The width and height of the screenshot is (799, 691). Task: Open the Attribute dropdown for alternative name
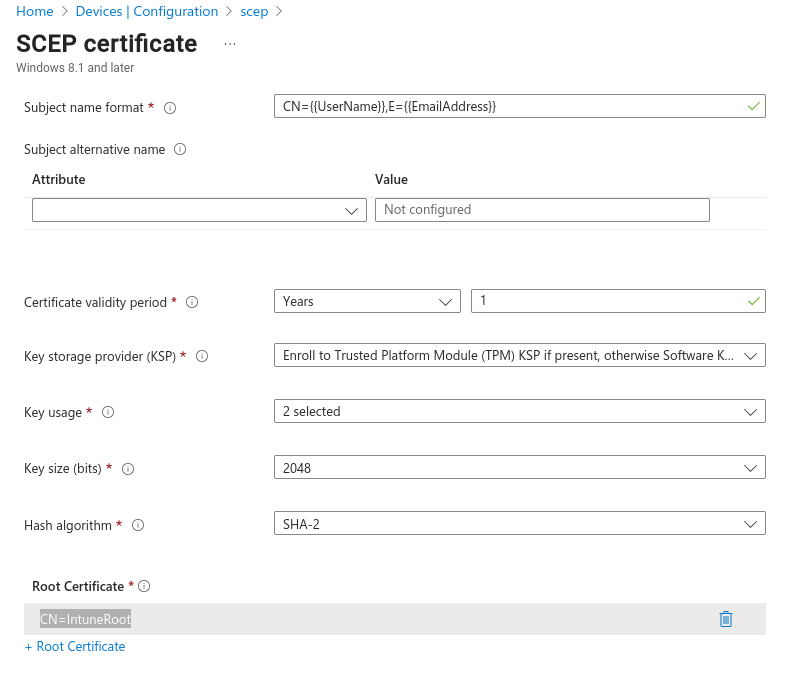tap(199, 210)
